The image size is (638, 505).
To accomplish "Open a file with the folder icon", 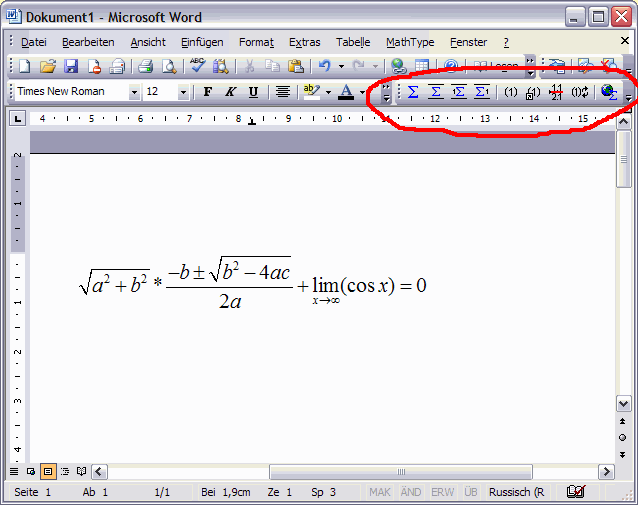I will (48, 66).
